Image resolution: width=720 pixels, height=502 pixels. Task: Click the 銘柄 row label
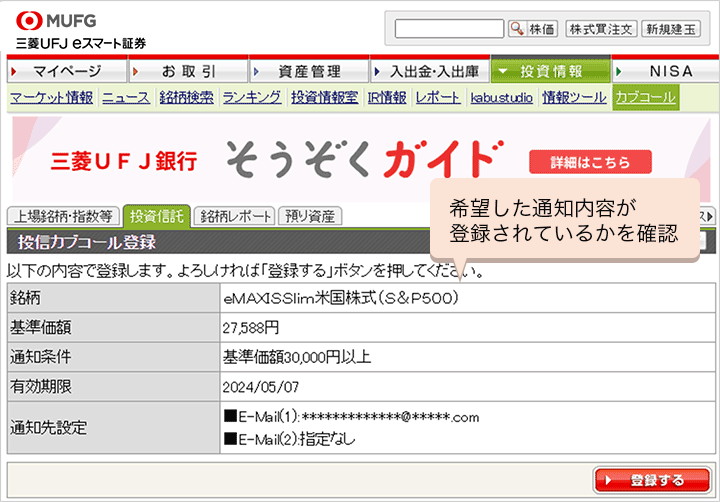point(25,298)
